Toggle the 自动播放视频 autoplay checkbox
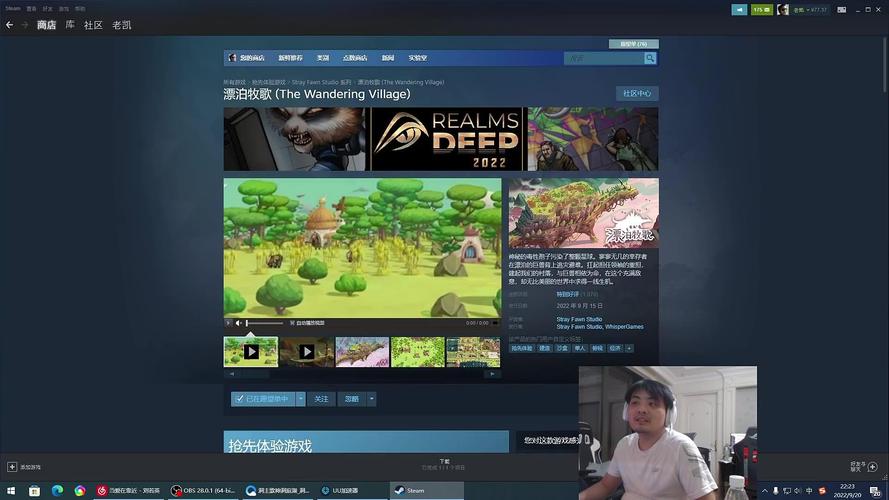 [x=292, y=323]
